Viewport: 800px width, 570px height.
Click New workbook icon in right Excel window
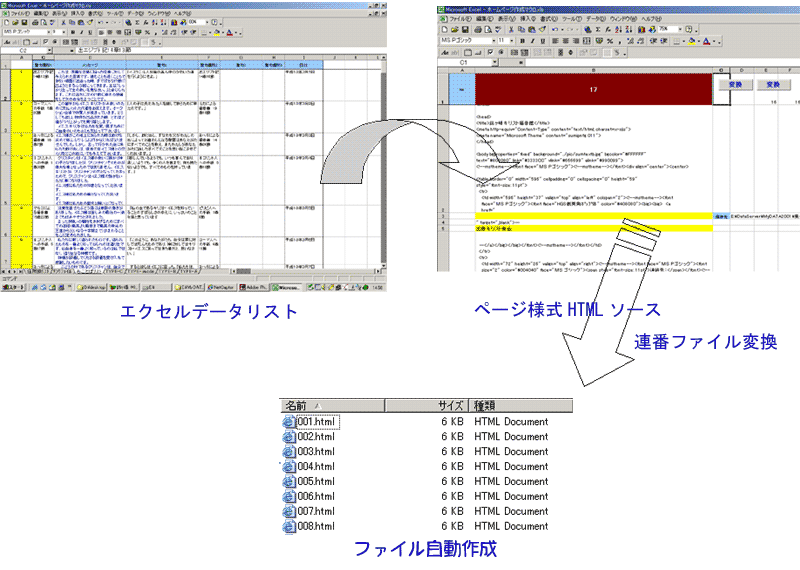click(x=445, y=29)
